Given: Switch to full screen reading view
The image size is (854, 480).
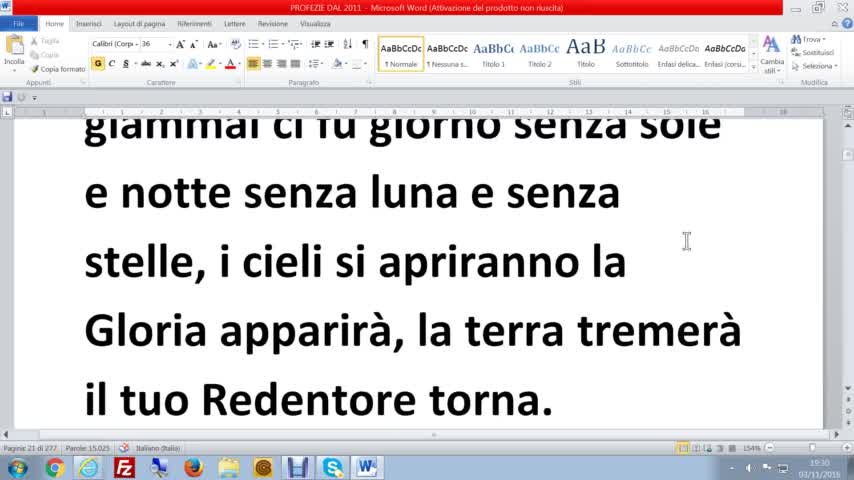Looking at the screenshot, I should point(696,448).
